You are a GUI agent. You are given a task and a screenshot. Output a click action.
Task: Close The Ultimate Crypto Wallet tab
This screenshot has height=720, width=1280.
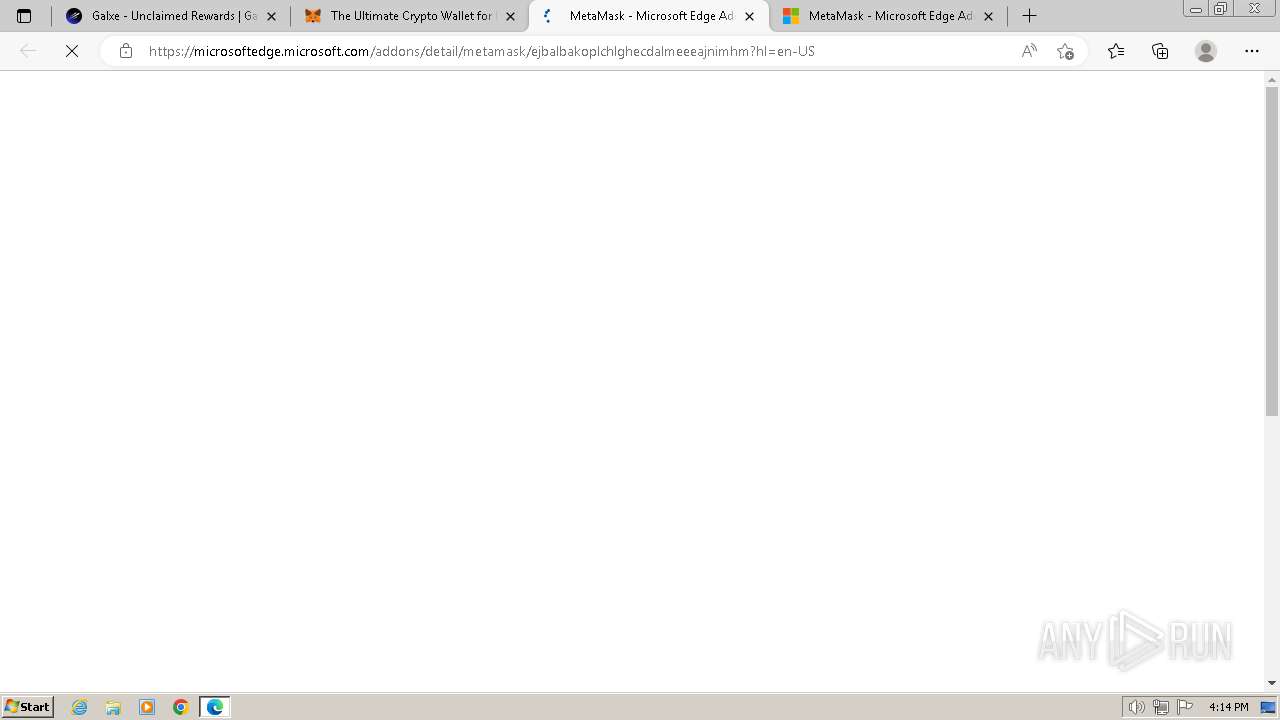[510, 16]
